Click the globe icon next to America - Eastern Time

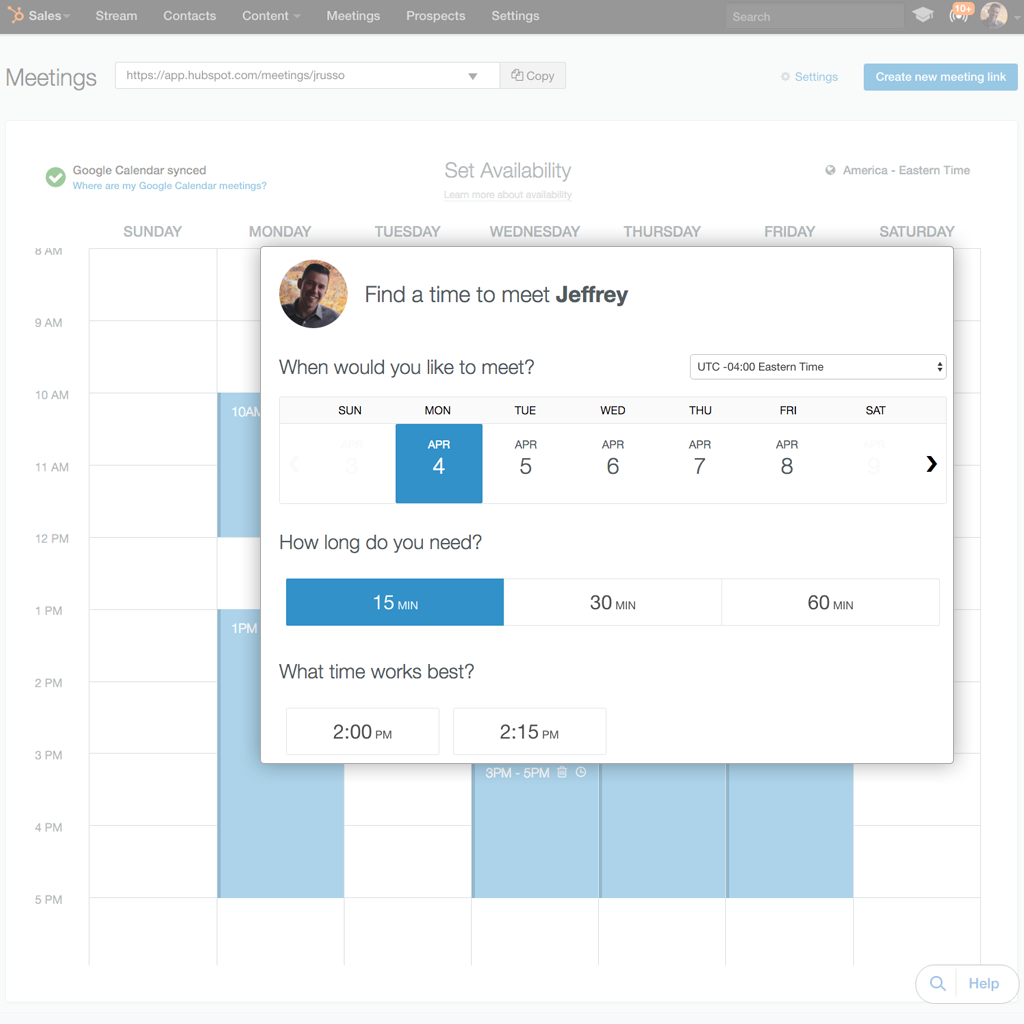tap(830, 170)
